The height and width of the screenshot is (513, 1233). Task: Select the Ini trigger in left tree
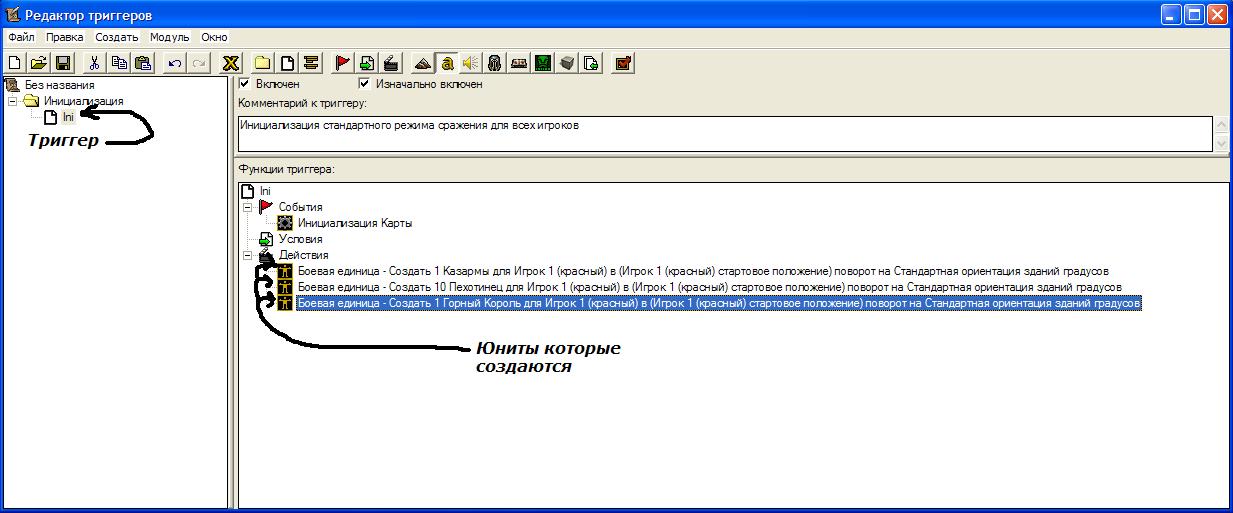point(68,117)
